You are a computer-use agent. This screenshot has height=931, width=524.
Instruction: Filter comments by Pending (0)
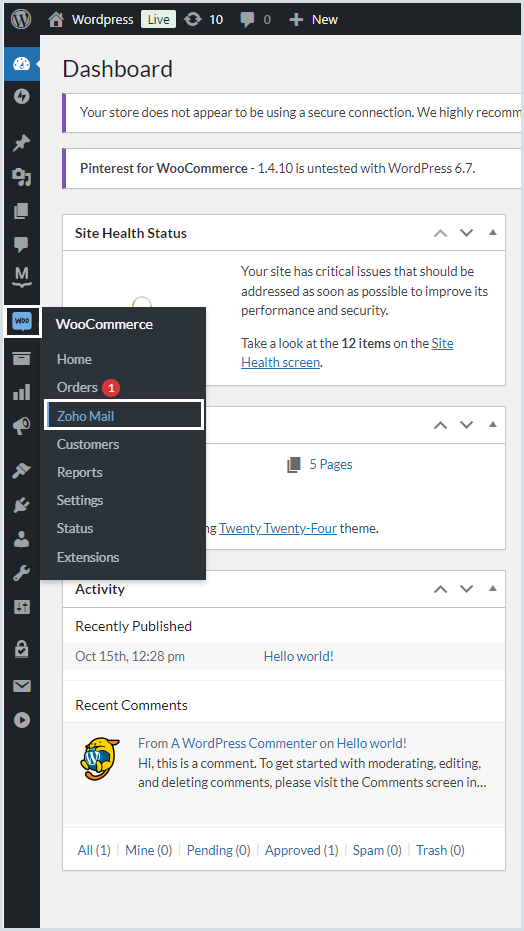[218, 850]
